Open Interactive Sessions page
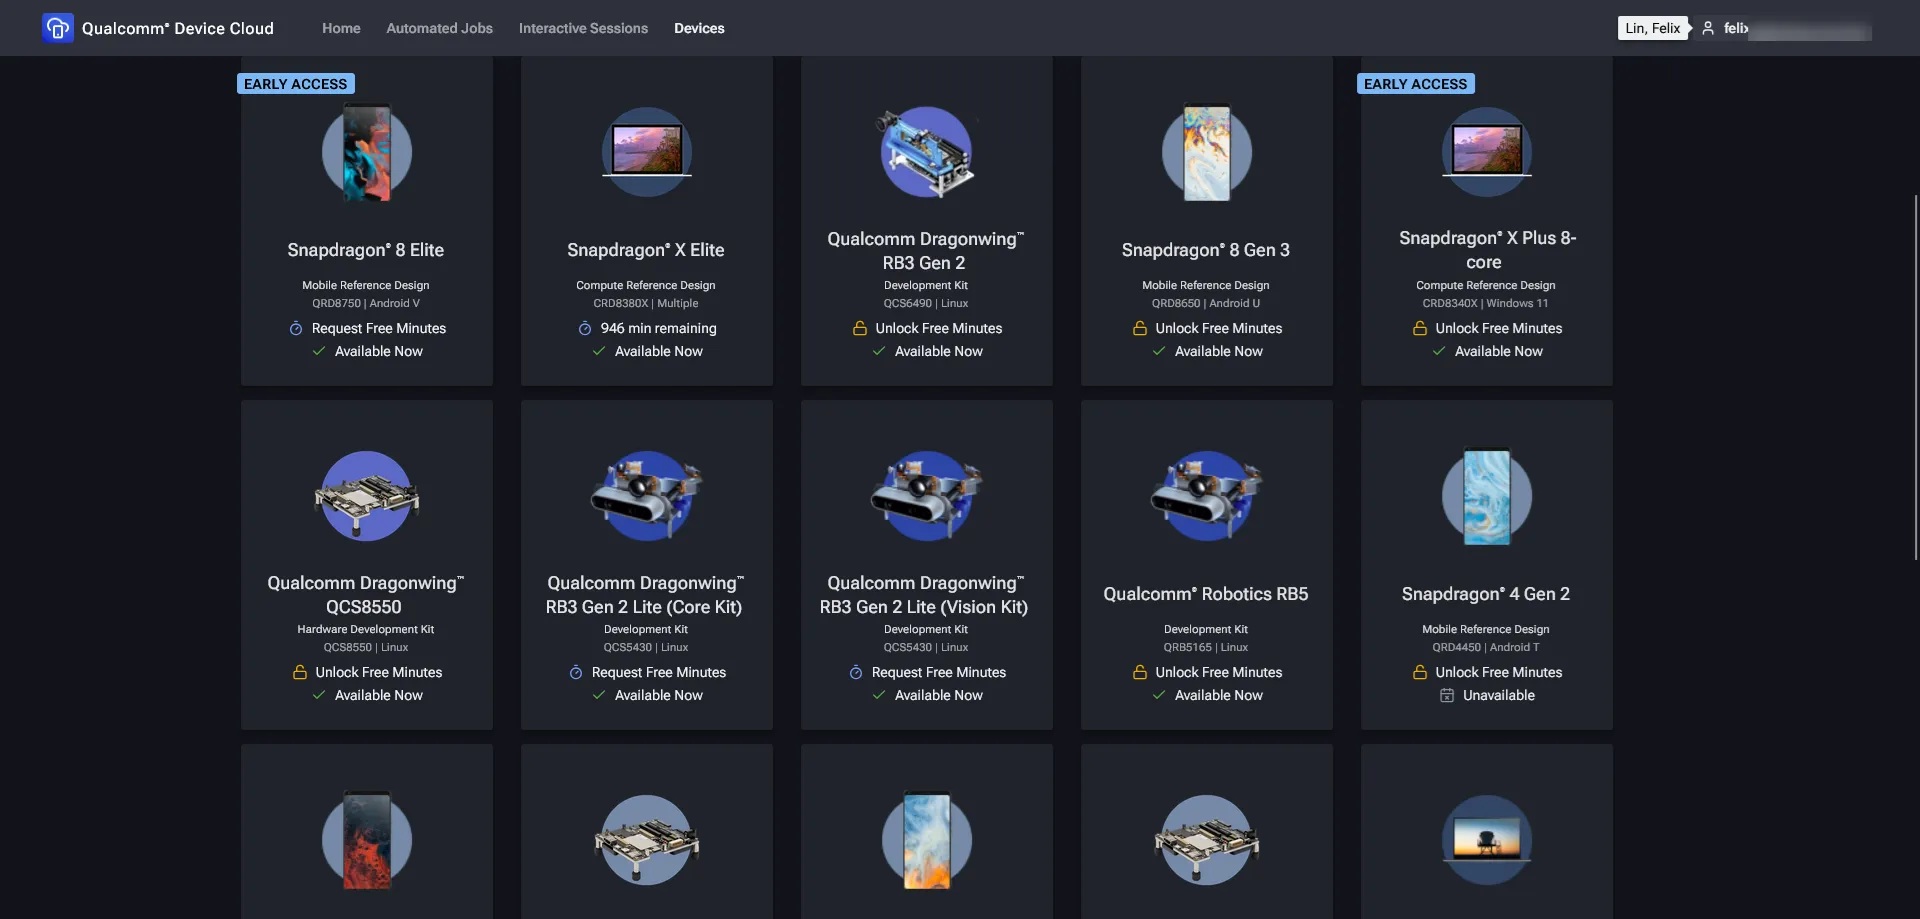Image resolution: width=1920 pixels, height=919 pixels. tap(583, 28)
